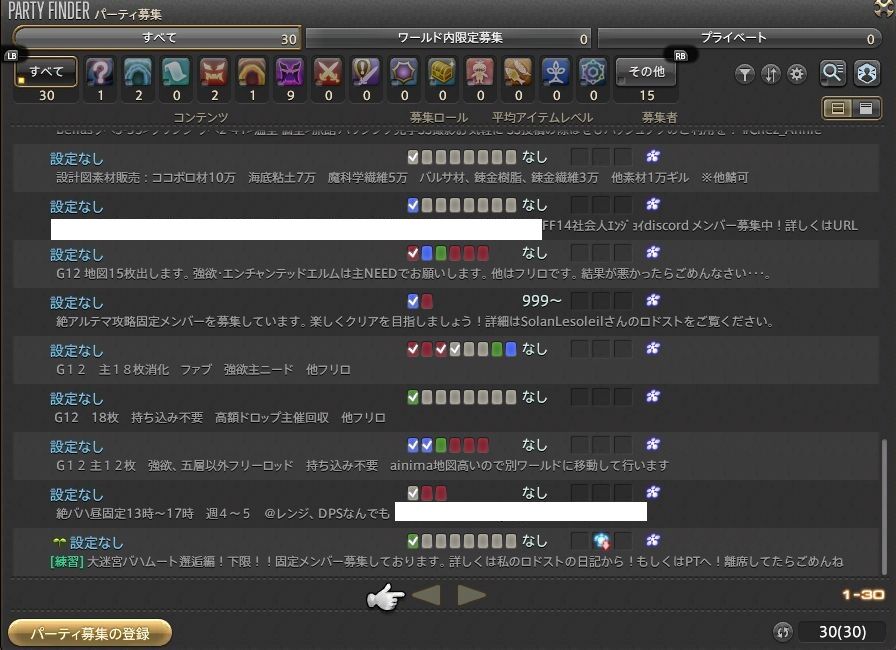The image size is (896, 650).
Task: Open listing G12主12枚 強欲、五層以外フリーロッド
Action: pyautogui.click(x=446, y=455)
